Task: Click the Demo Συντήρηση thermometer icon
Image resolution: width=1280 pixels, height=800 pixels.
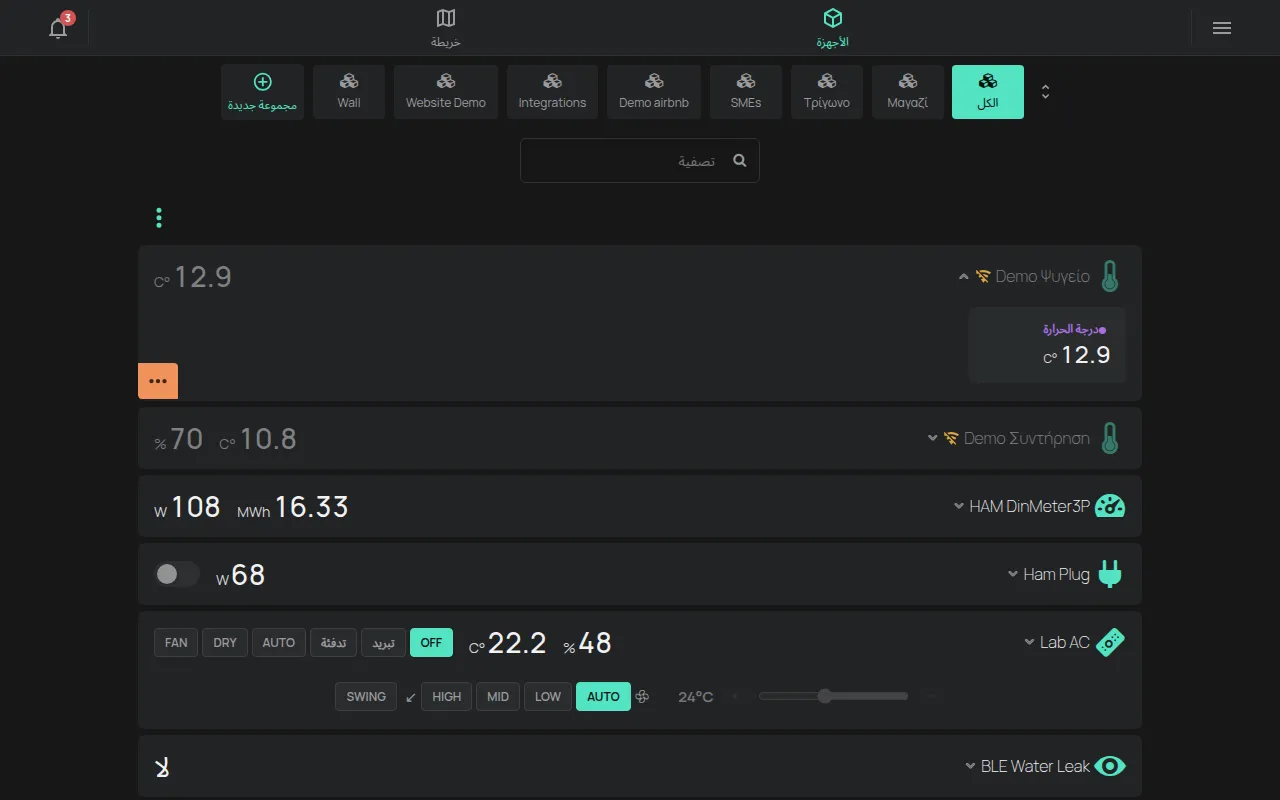Action: click(x=1109, y=438)
